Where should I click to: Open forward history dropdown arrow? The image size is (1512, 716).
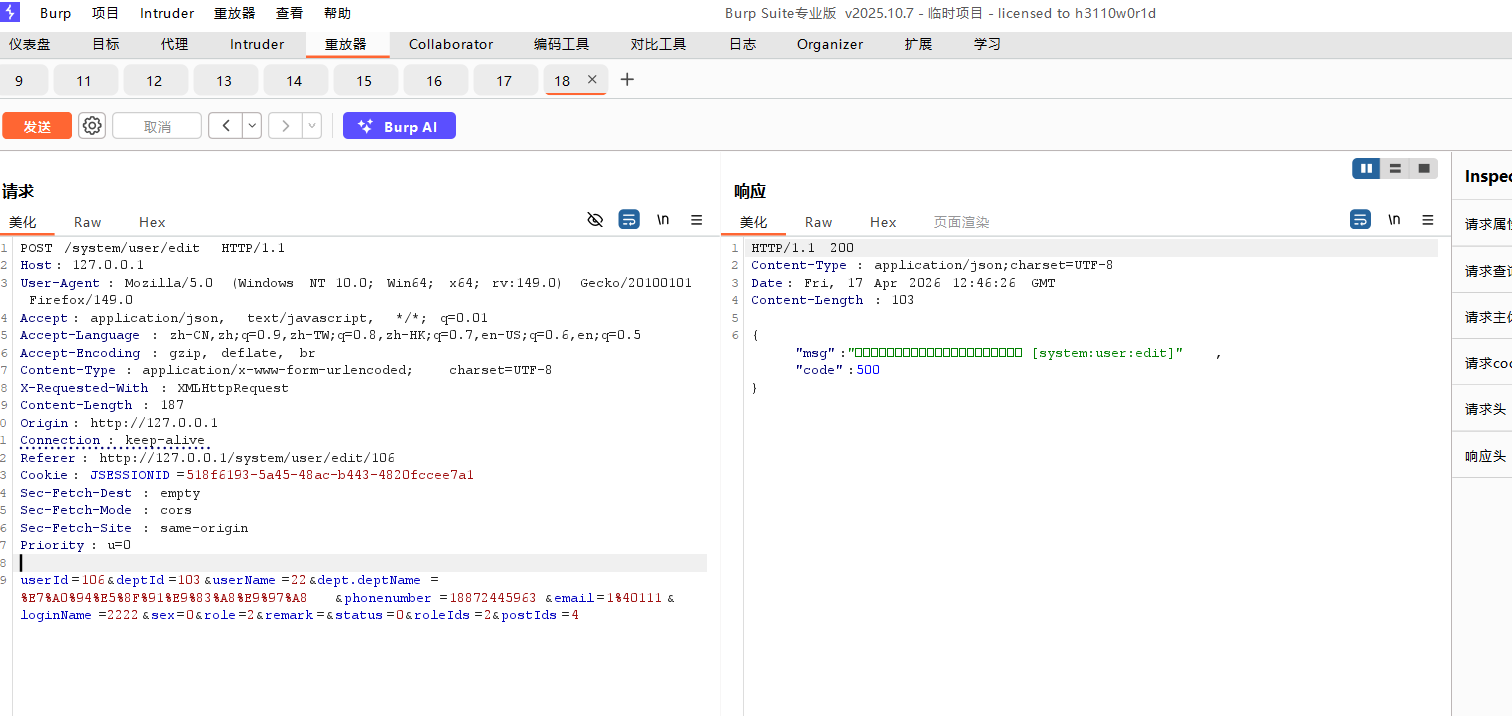coord(312,126)
